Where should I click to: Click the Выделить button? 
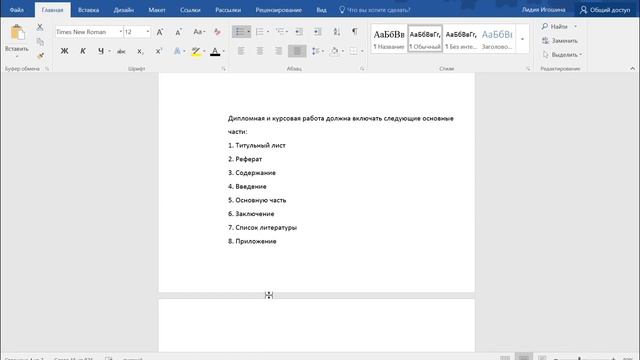click(562, 54)
